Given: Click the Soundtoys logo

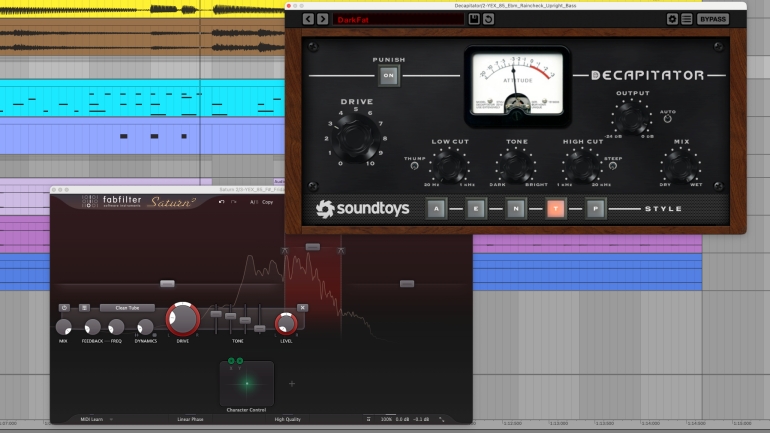Looking at the screenshot, I should click(362, 209).
